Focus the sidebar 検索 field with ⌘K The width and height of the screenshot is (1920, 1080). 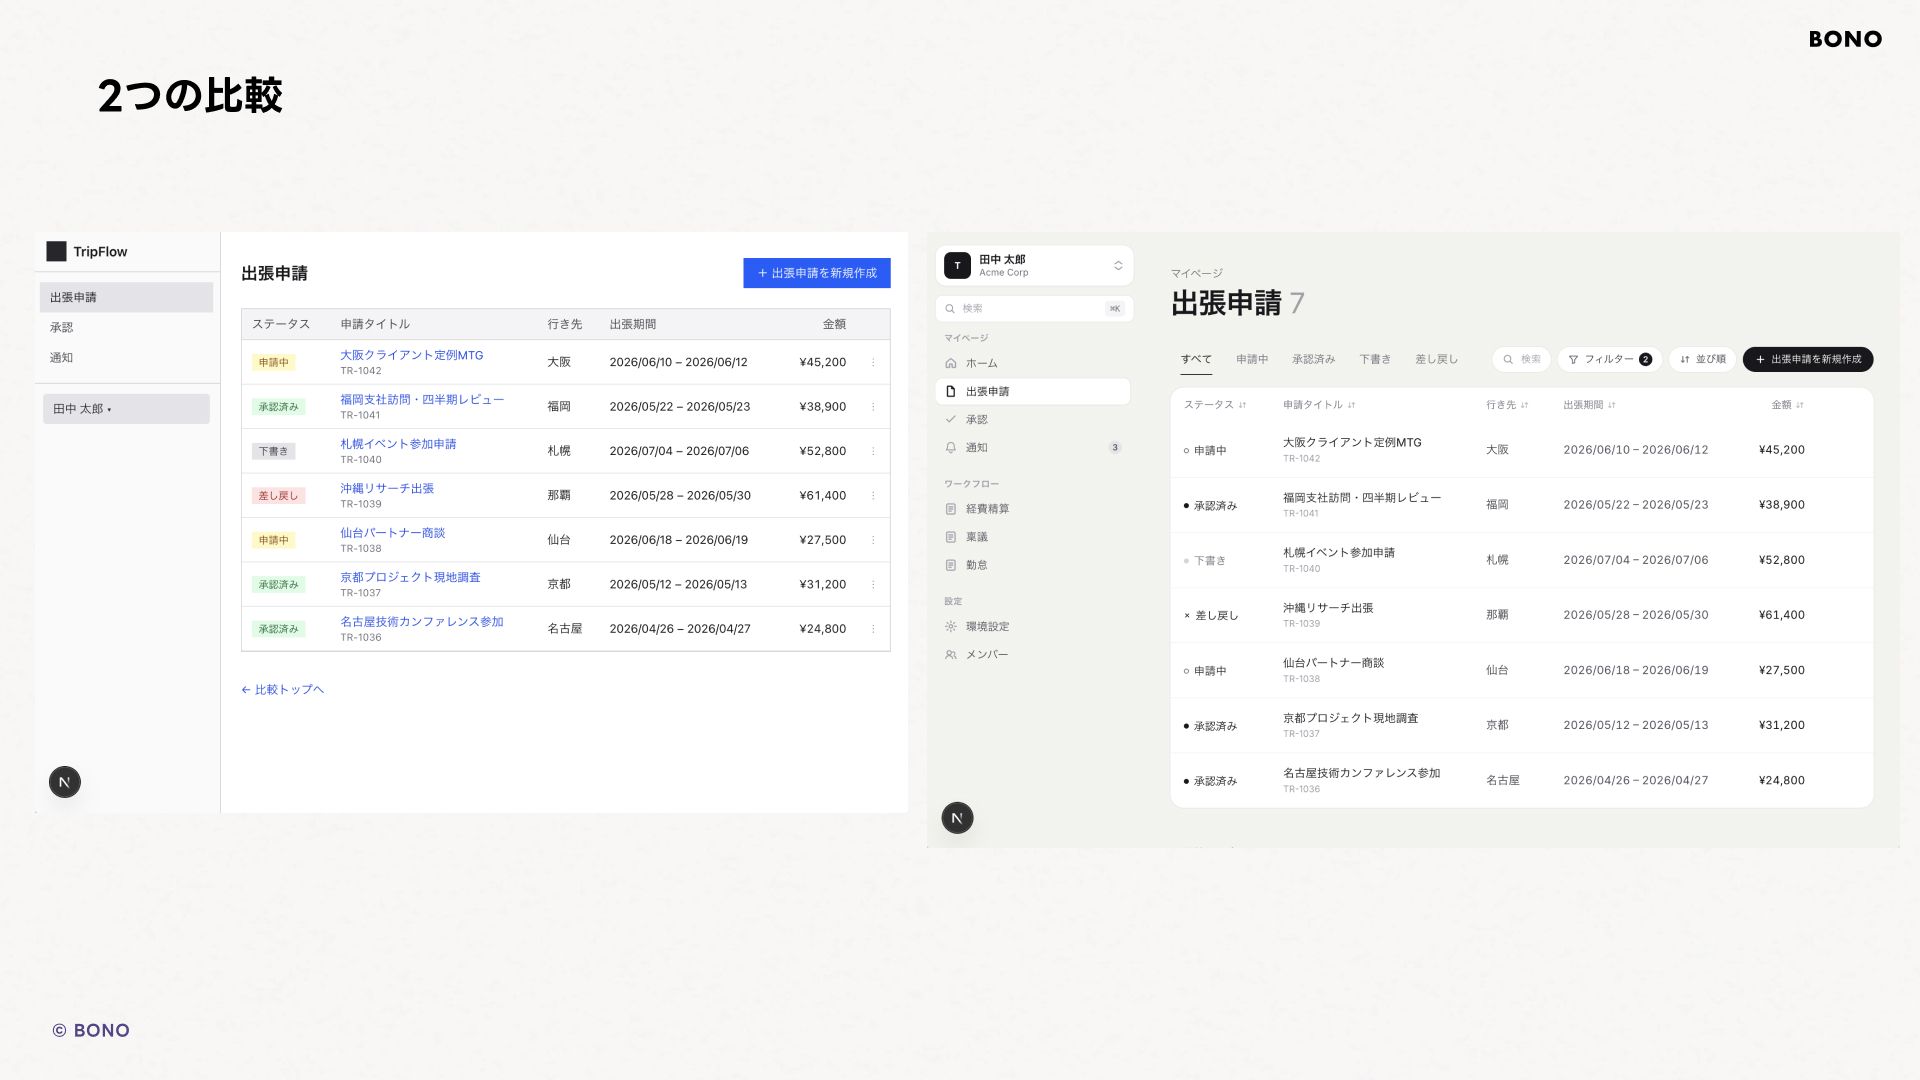pos(1034,308)
